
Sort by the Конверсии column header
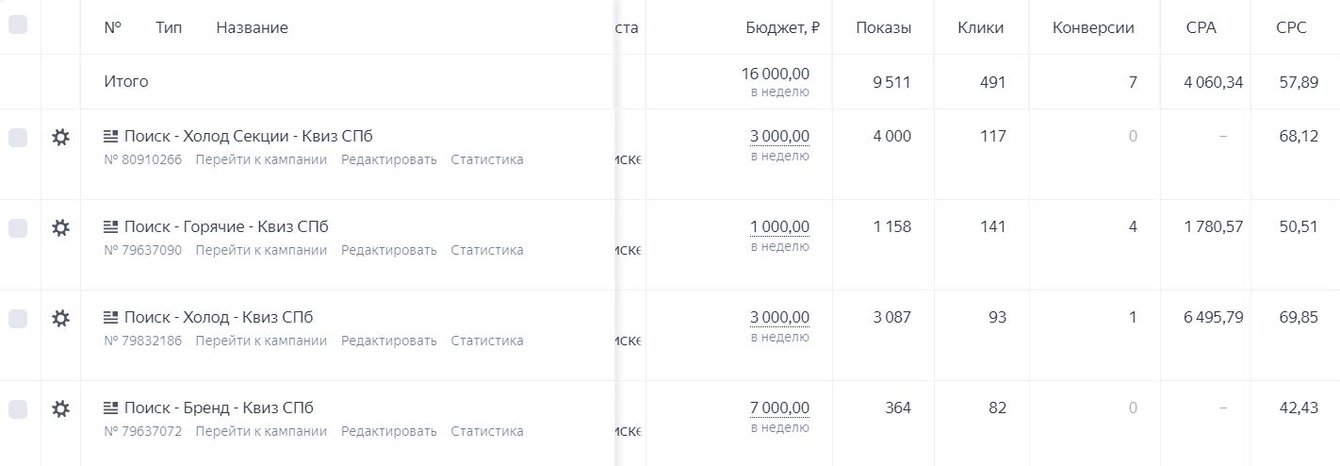tap(1093, 28)
